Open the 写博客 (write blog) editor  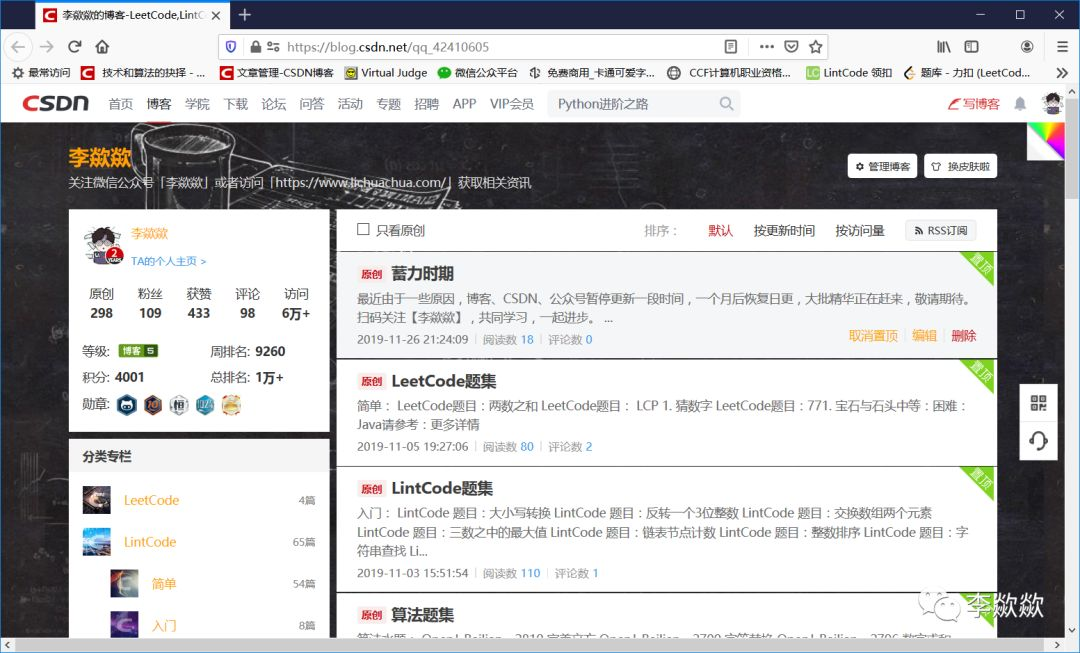(x=973, y=103)
